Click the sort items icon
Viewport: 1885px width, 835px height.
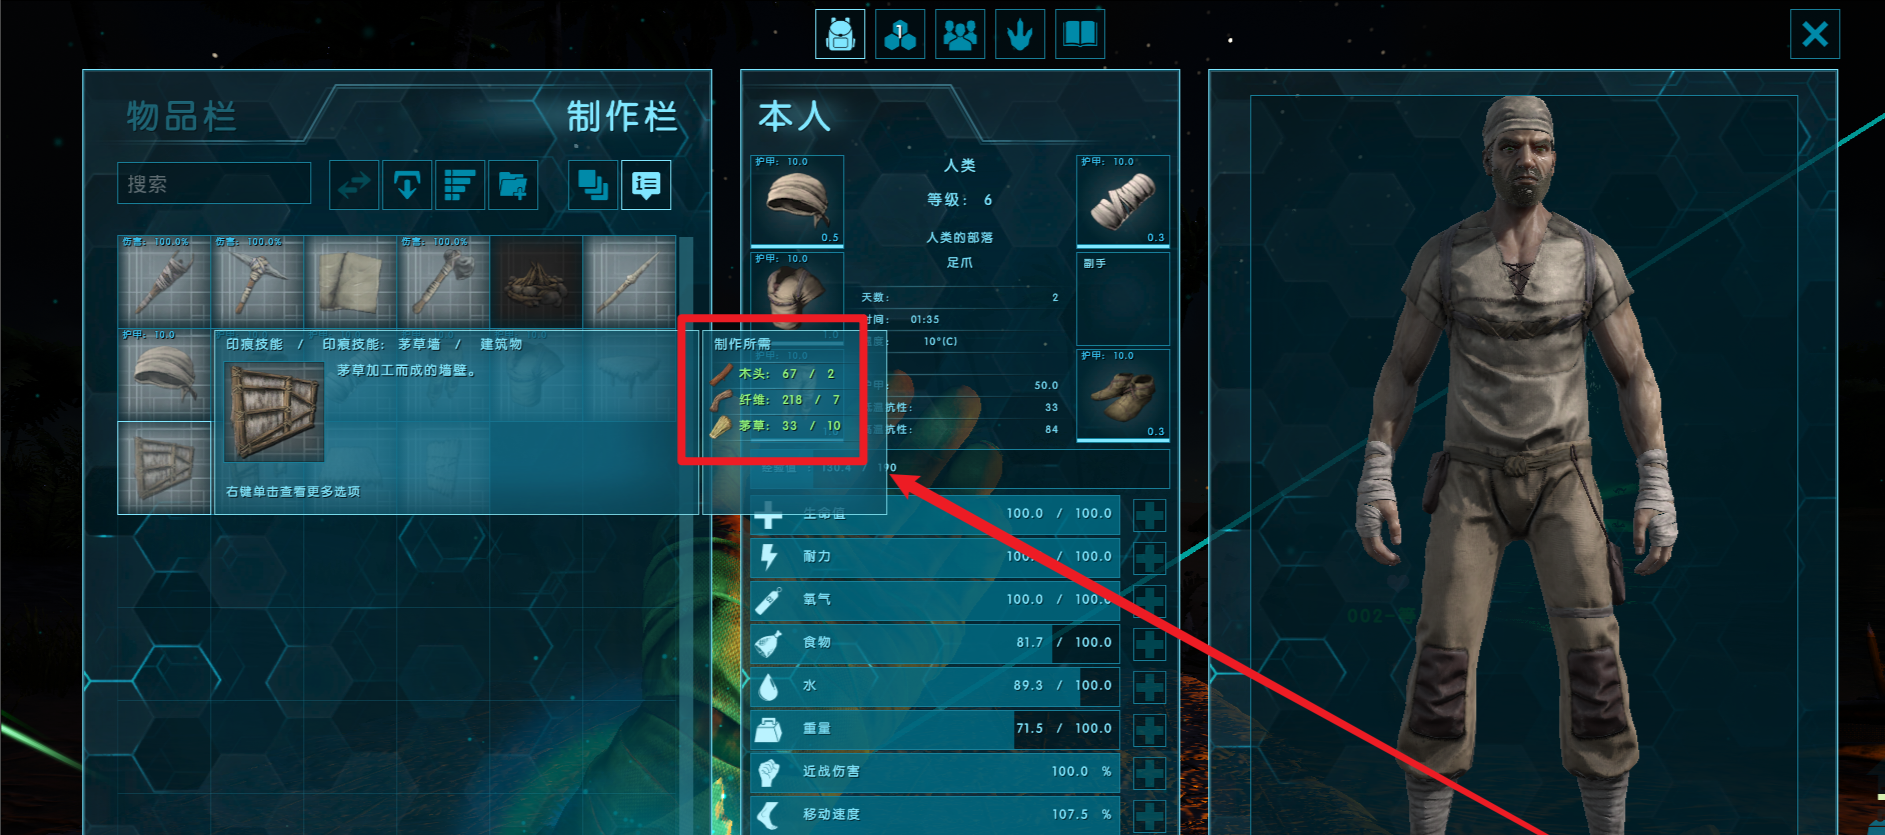pos(460,185)
